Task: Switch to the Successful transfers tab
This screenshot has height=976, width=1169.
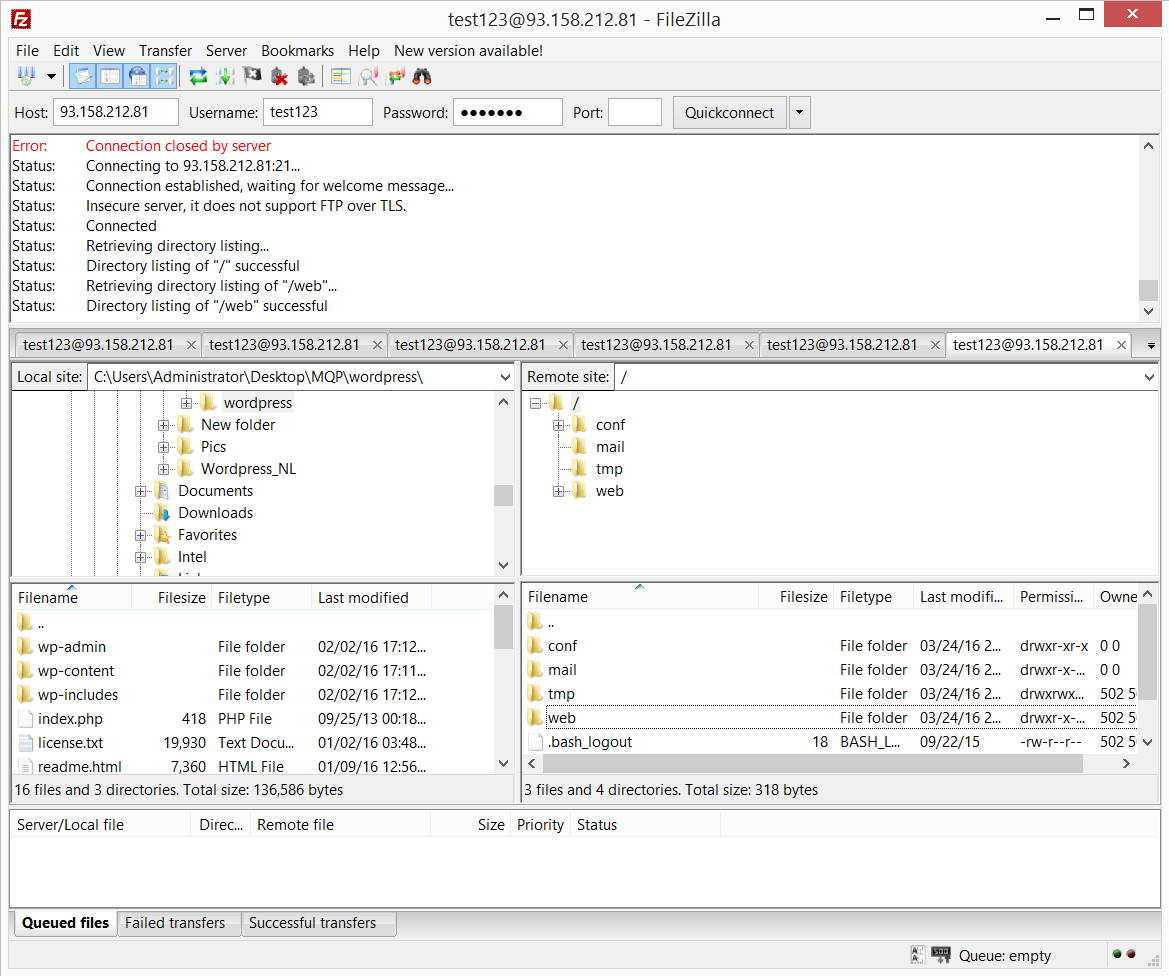Action: click(312, 923)
